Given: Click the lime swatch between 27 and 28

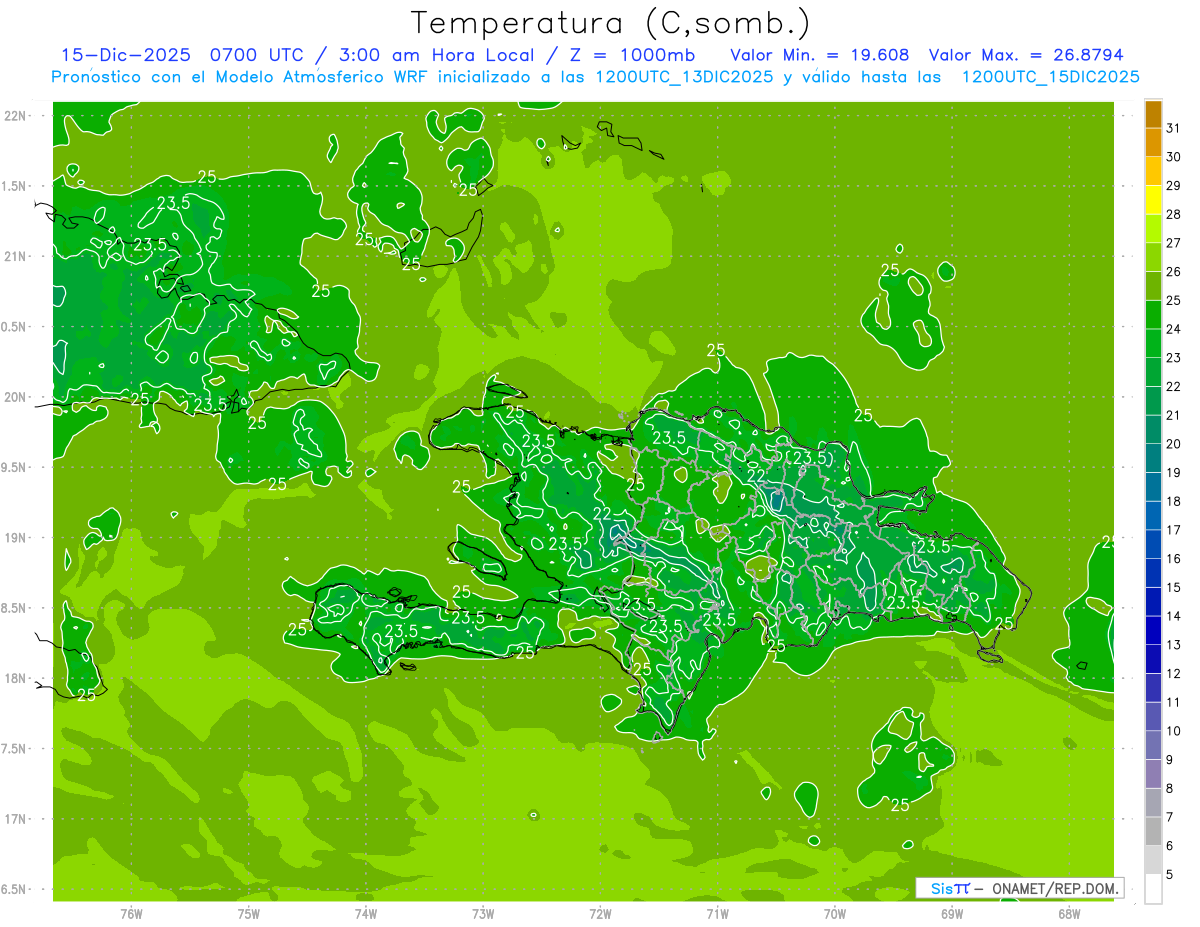Looking at the screenshot, I should click(x=1153, y=229).
